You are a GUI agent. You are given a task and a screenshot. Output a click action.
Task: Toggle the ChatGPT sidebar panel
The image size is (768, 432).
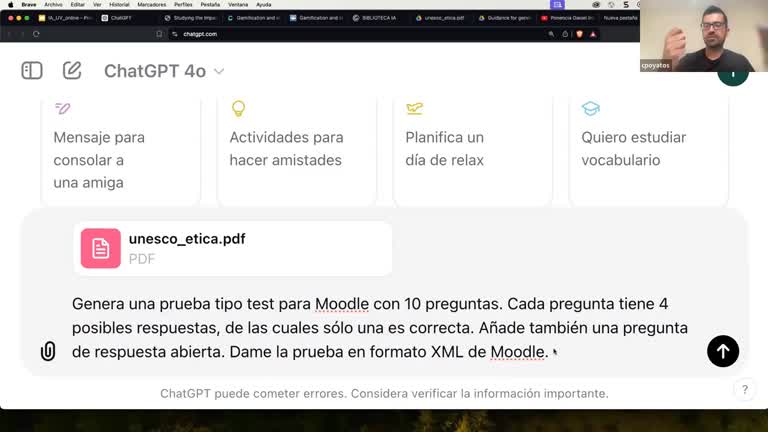pos(32,71)
